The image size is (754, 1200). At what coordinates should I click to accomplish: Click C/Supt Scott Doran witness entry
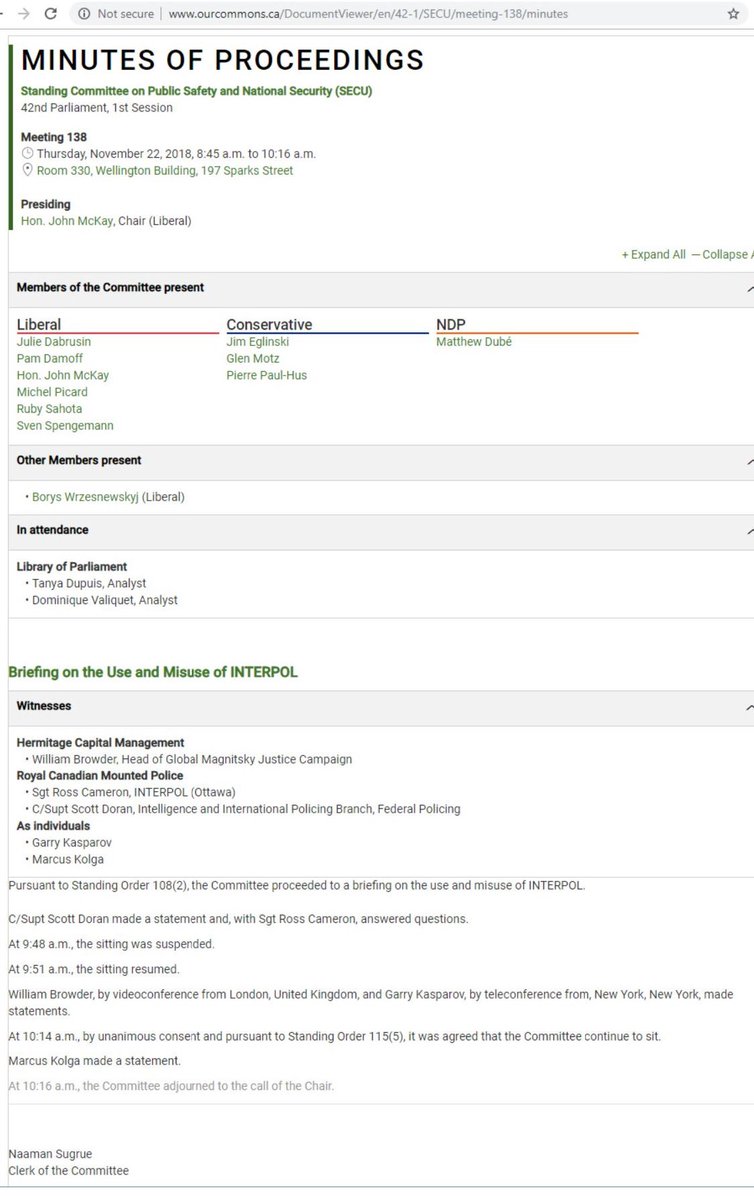coord(246,810)
